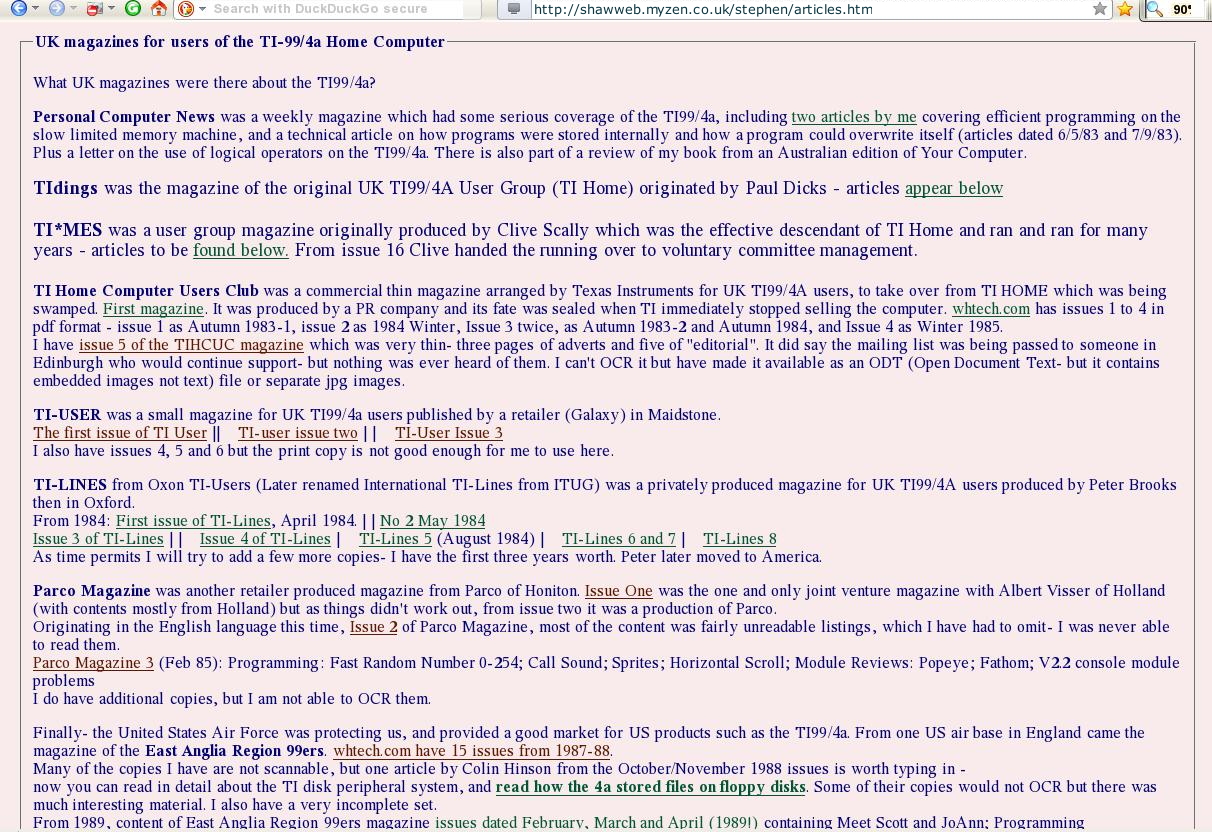The width and height of the screenshot is (1212, 832).
Task: Click the grey bookmark star in address bar
Action: coord(1100,8)
